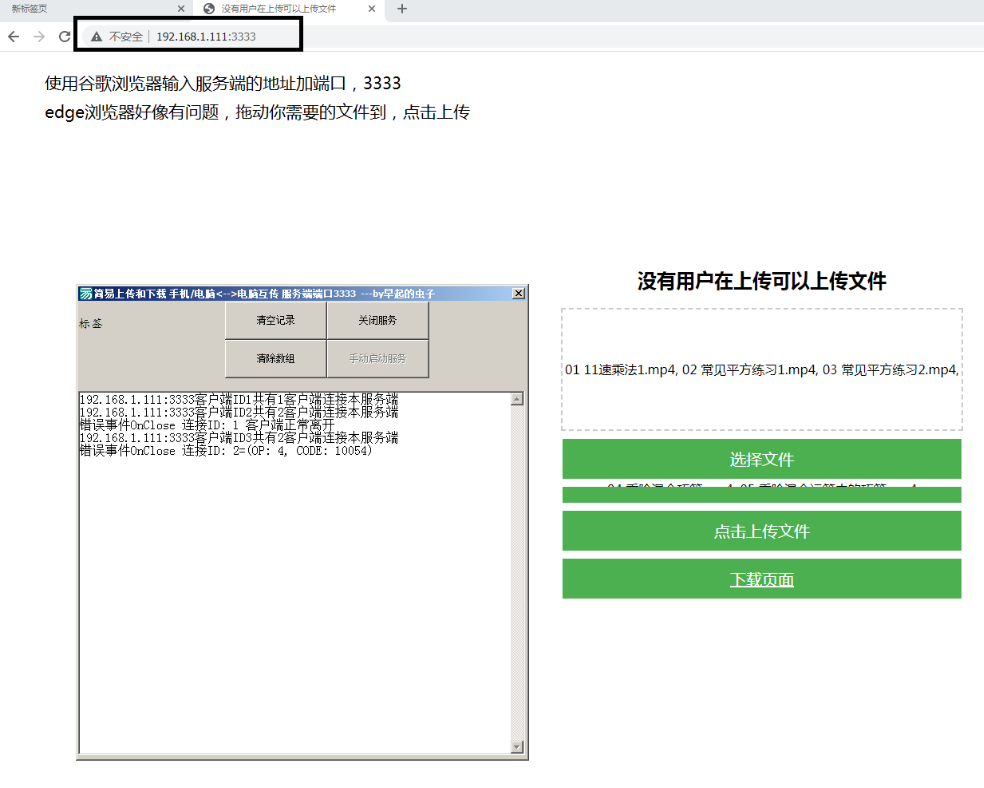Viewport: 984px width, 788px height.
Task: Click the 易 program icon in the window title bar
Action: coord(84,292)
